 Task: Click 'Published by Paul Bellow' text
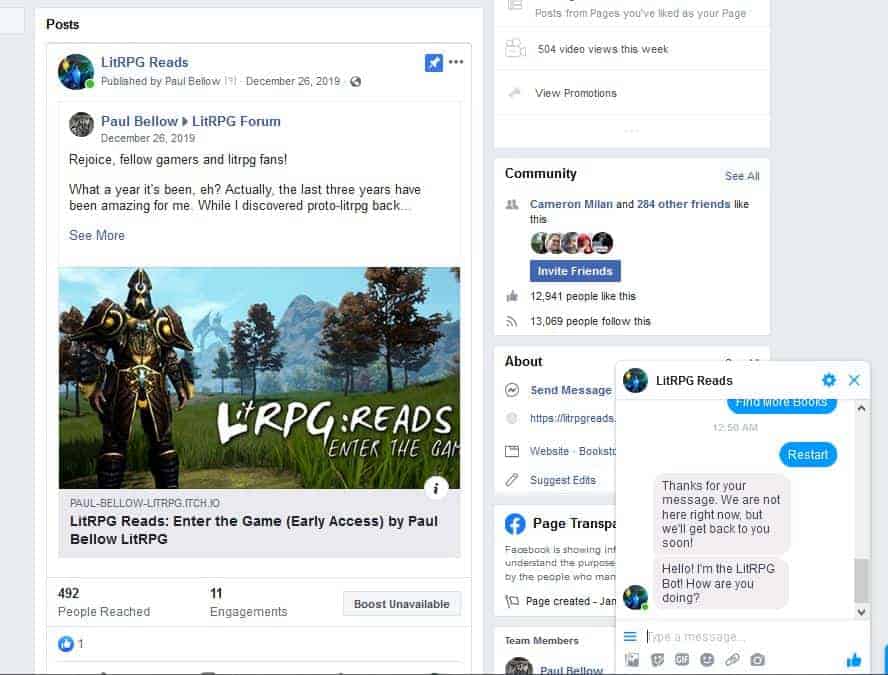(160, 82)
